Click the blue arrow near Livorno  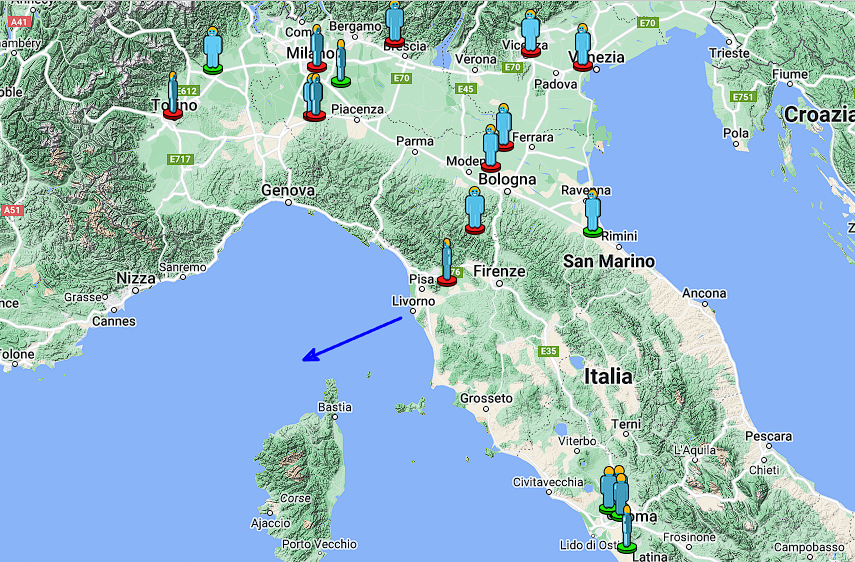tap(354, 338)
